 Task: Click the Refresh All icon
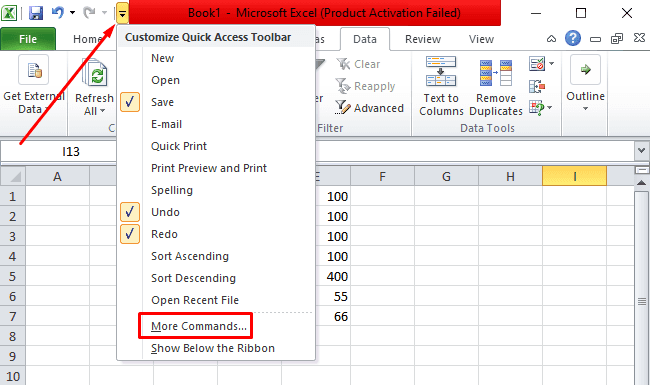(96, 73)
